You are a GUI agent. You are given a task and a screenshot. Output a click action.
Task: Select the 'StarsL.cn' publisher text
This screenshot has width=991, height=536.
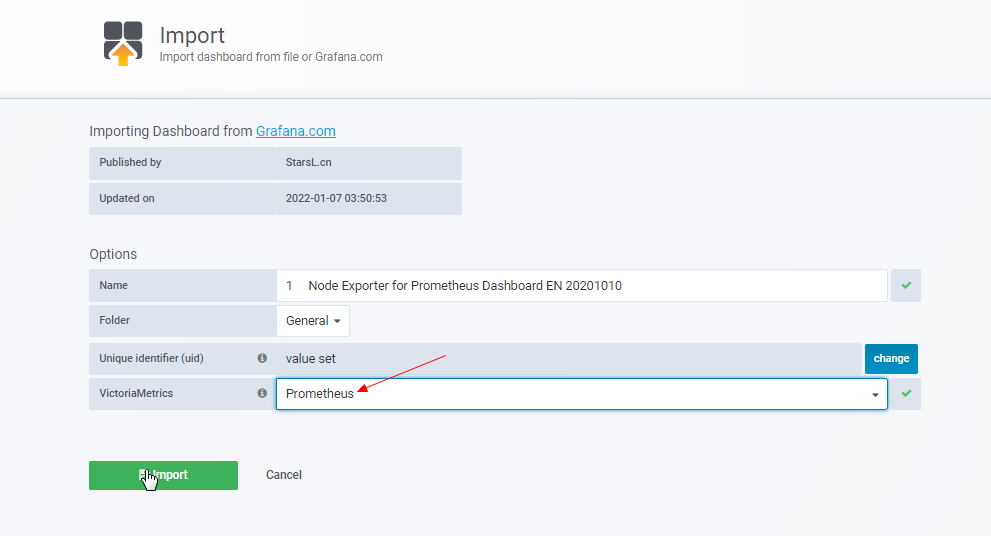(308, 162)
